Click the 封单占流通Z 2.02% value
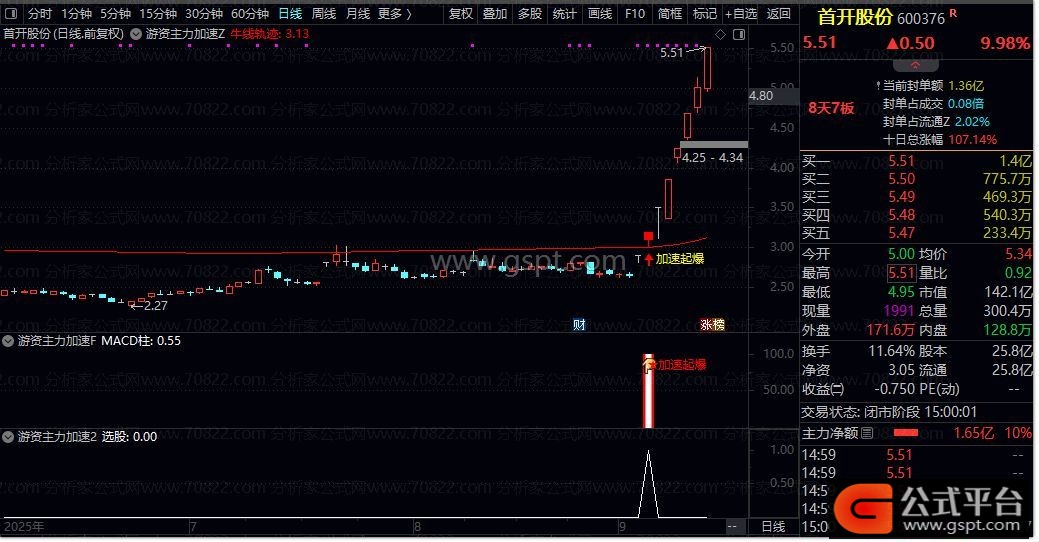This screenshot has width=1039, height=542. click(972, 122)
